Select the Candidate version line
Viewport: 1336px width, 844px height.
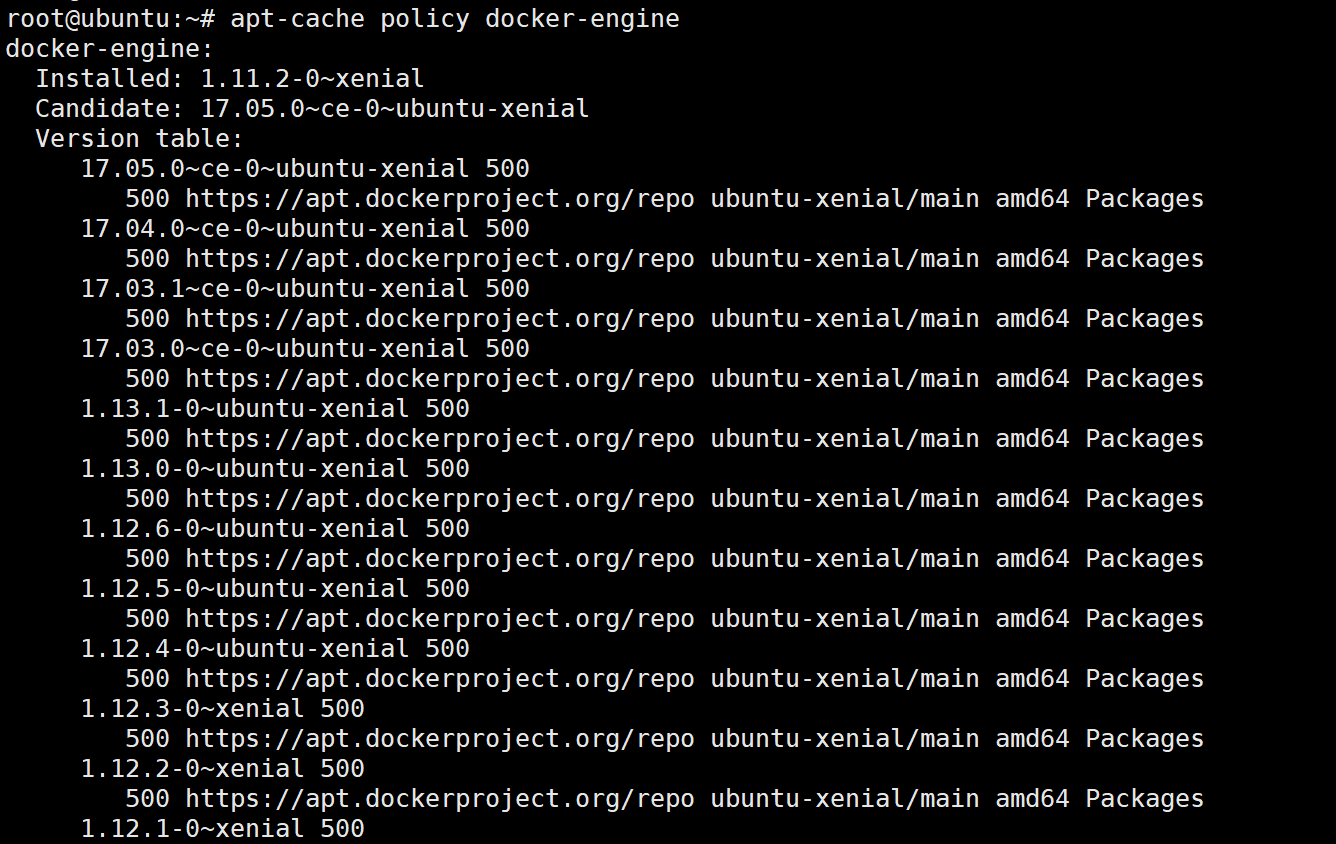(312, 109)
